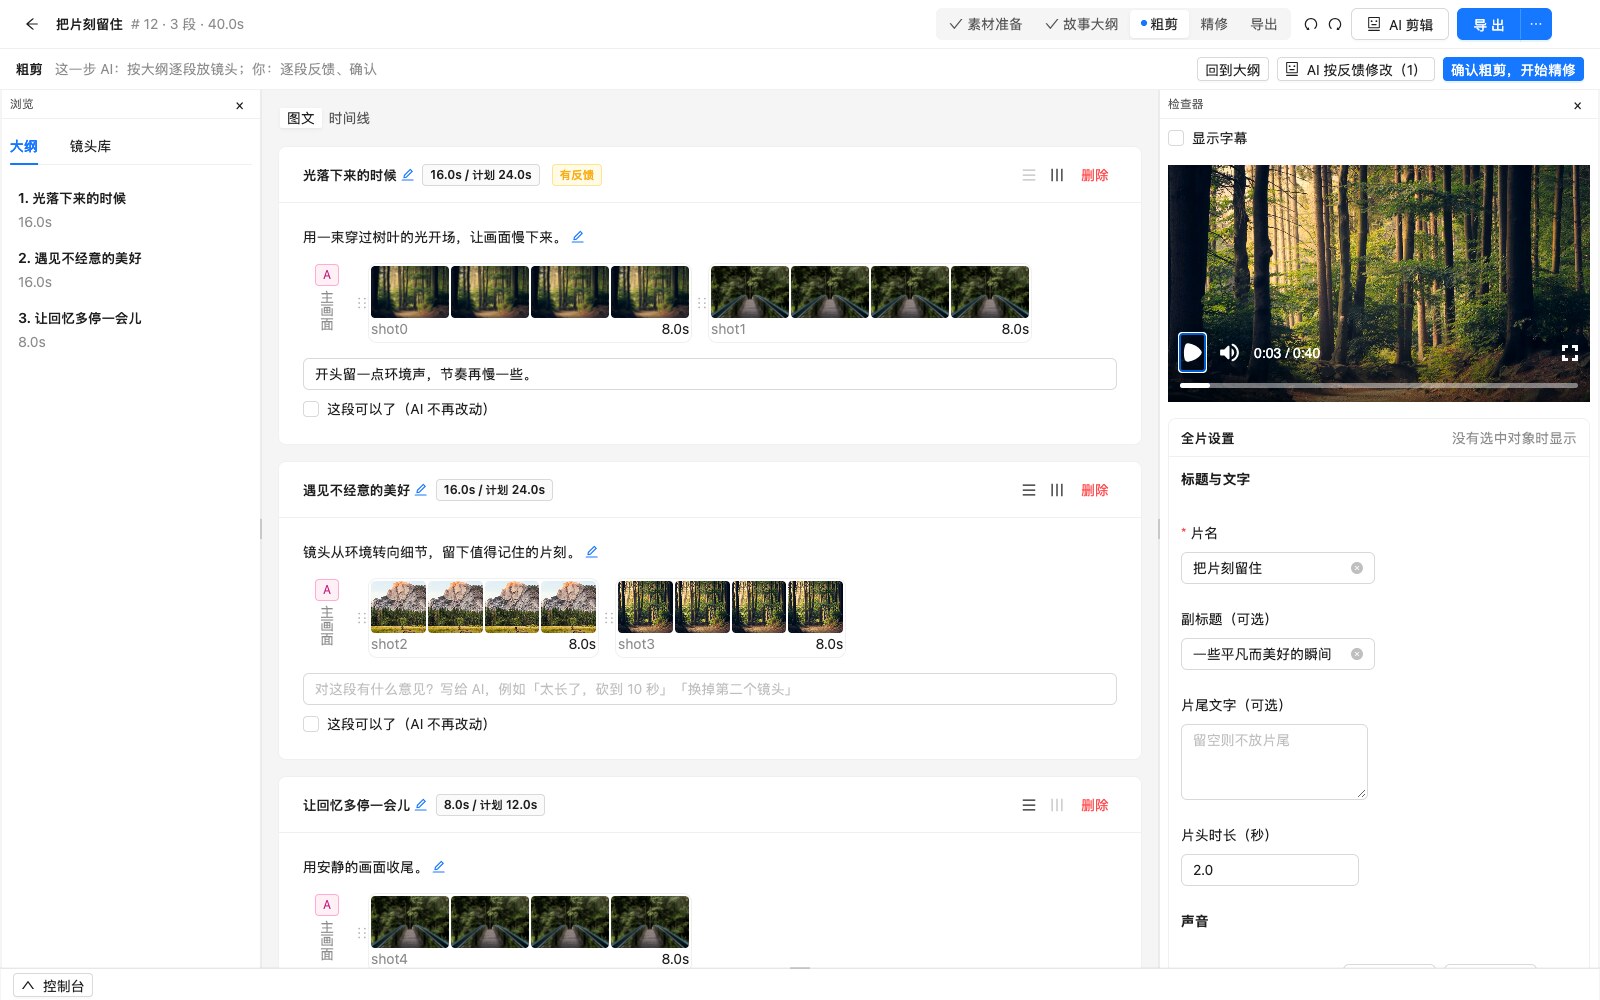Close the 浏览 panel
The image size is (1600, 1000).
tap(240, 105)
